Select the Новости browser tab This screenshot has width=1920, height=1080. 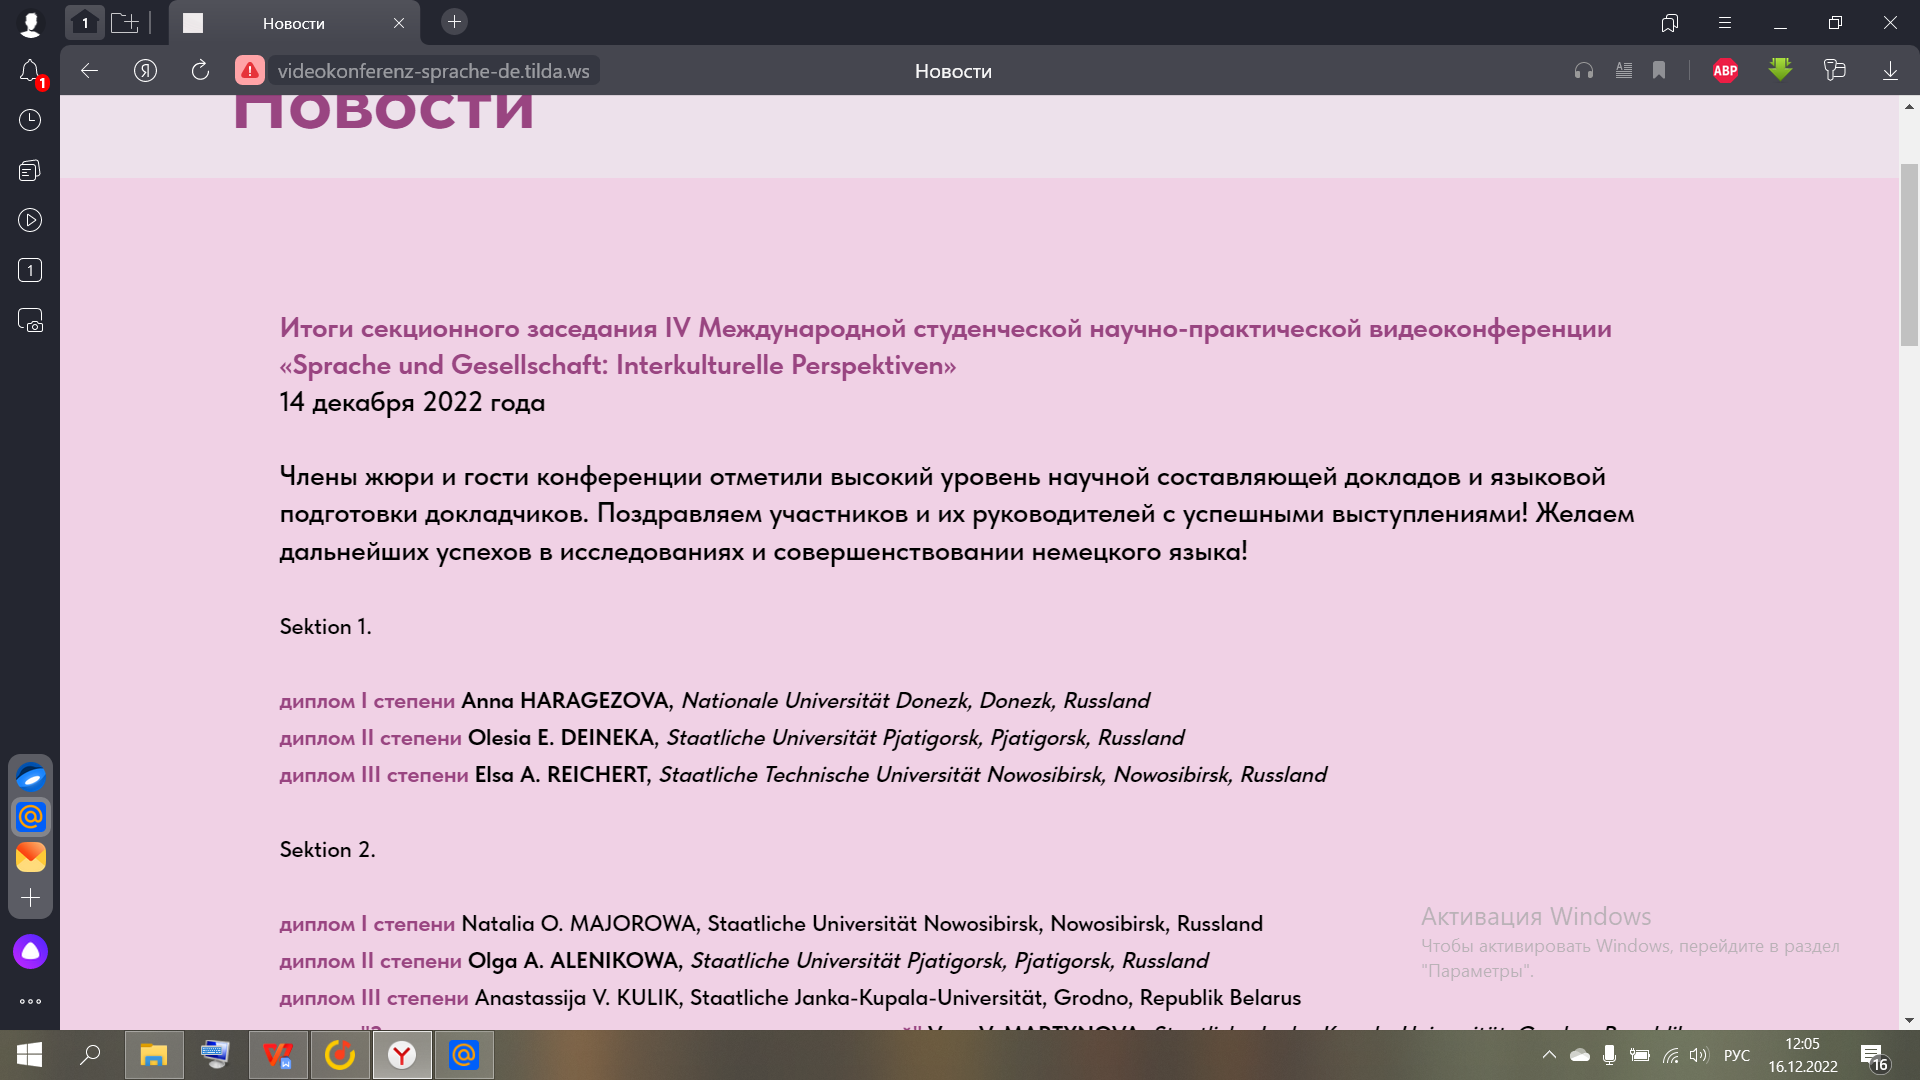294,23
